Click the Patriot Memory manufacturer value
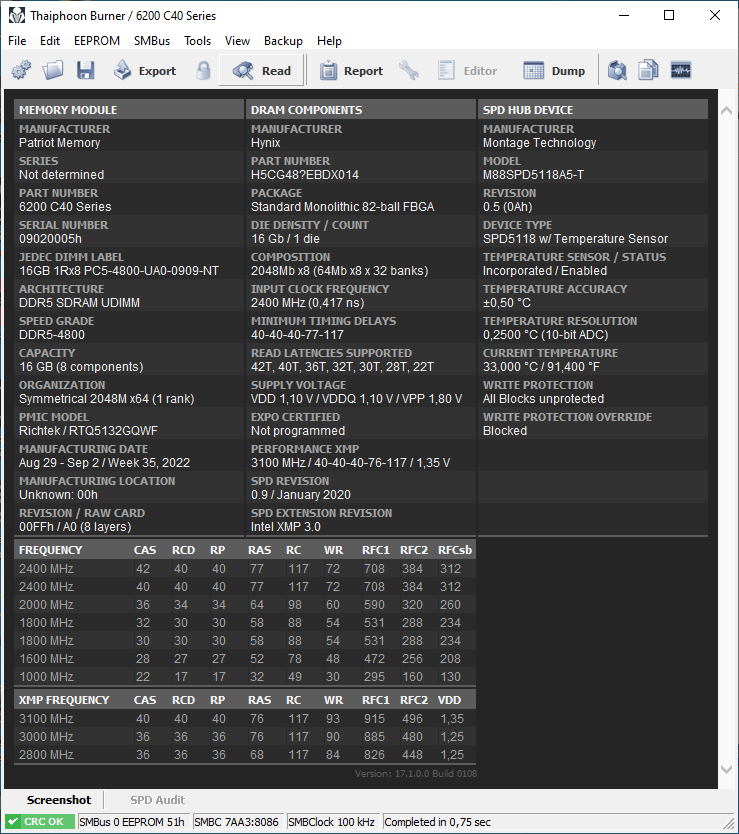Image resolution: width=739 pixels, height=834 pixels. tap(60, 143)
